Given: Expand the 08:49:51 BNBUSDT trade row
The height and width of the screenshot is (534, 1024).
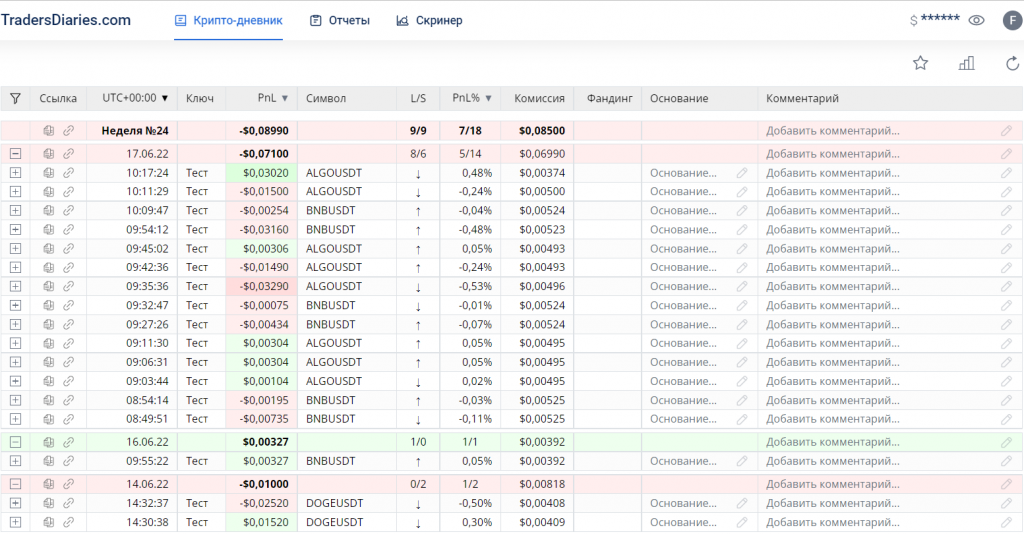Looking at the screenshot, I should click(x=15, y=419).
